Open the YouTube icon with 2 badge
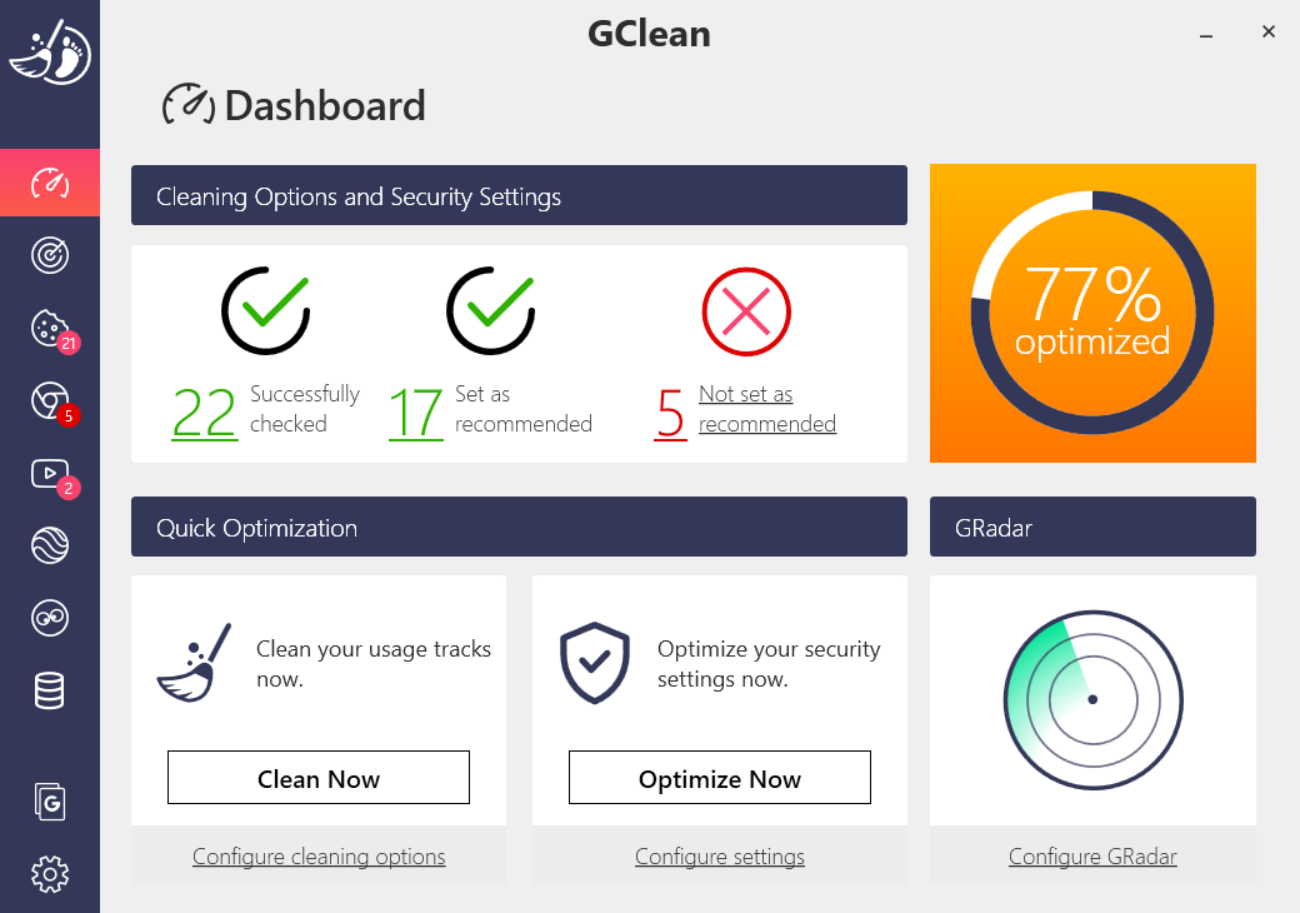Screen dimensions: 1300x913 [x=52, y=476]
